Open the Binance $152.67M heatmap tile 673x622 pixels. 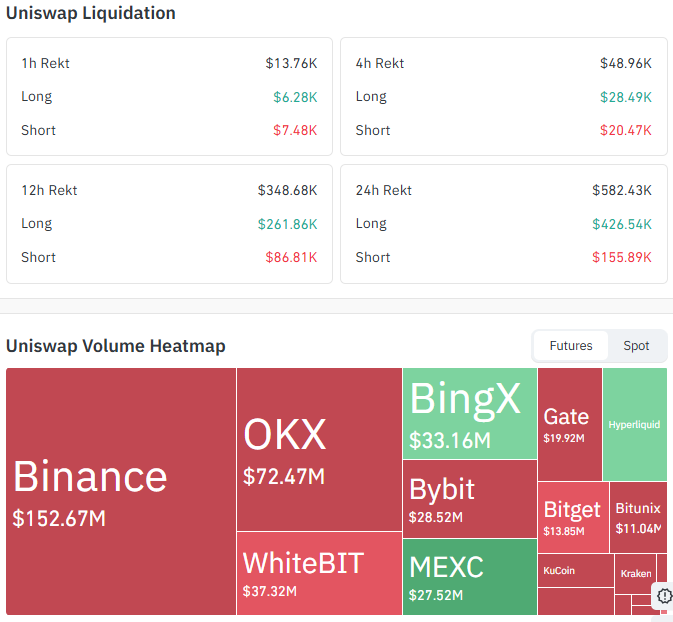tap(121, 491)
